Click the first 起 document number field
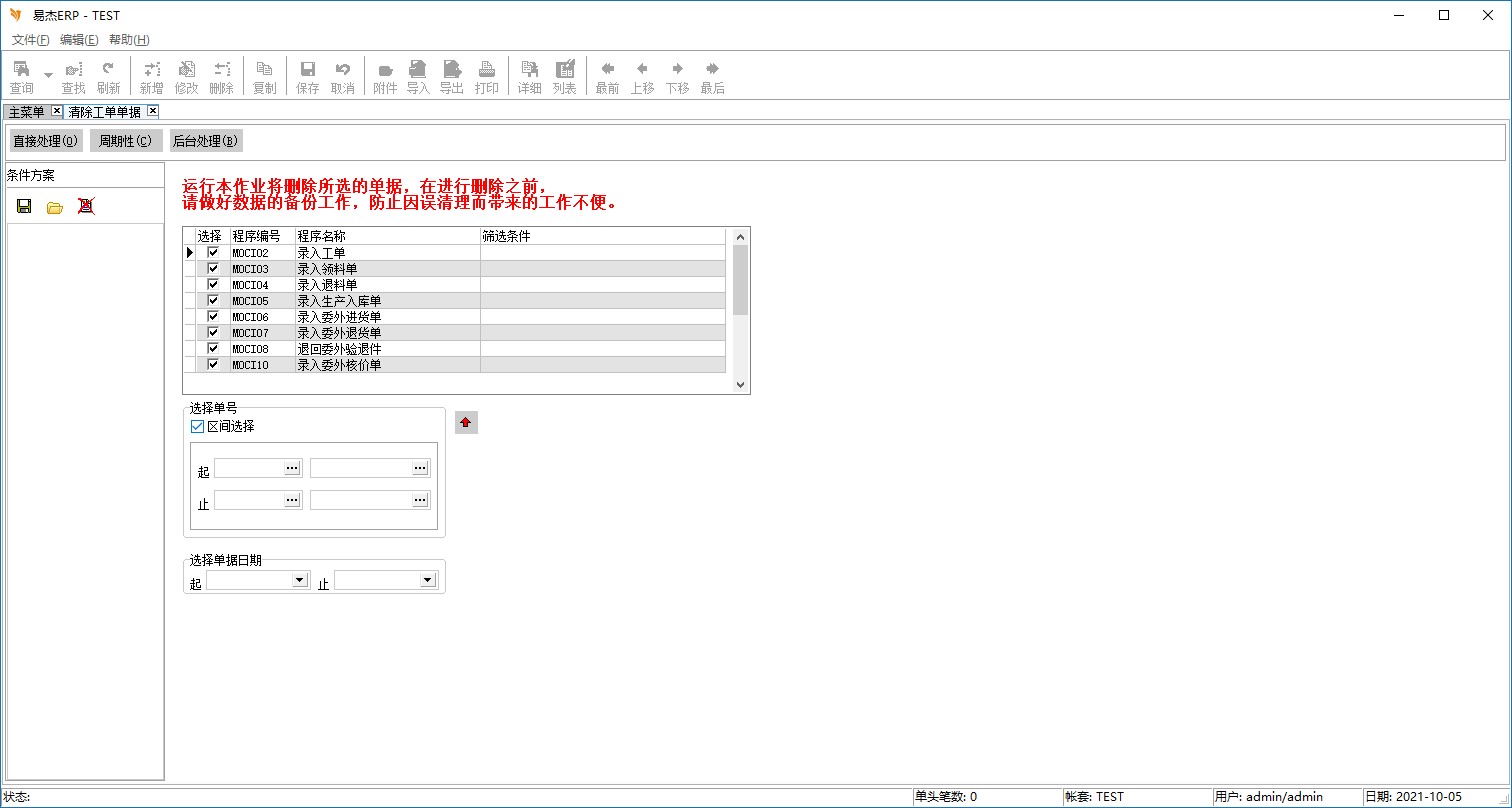This screenshot has width=1512, height=808. (x=249, y=468)
